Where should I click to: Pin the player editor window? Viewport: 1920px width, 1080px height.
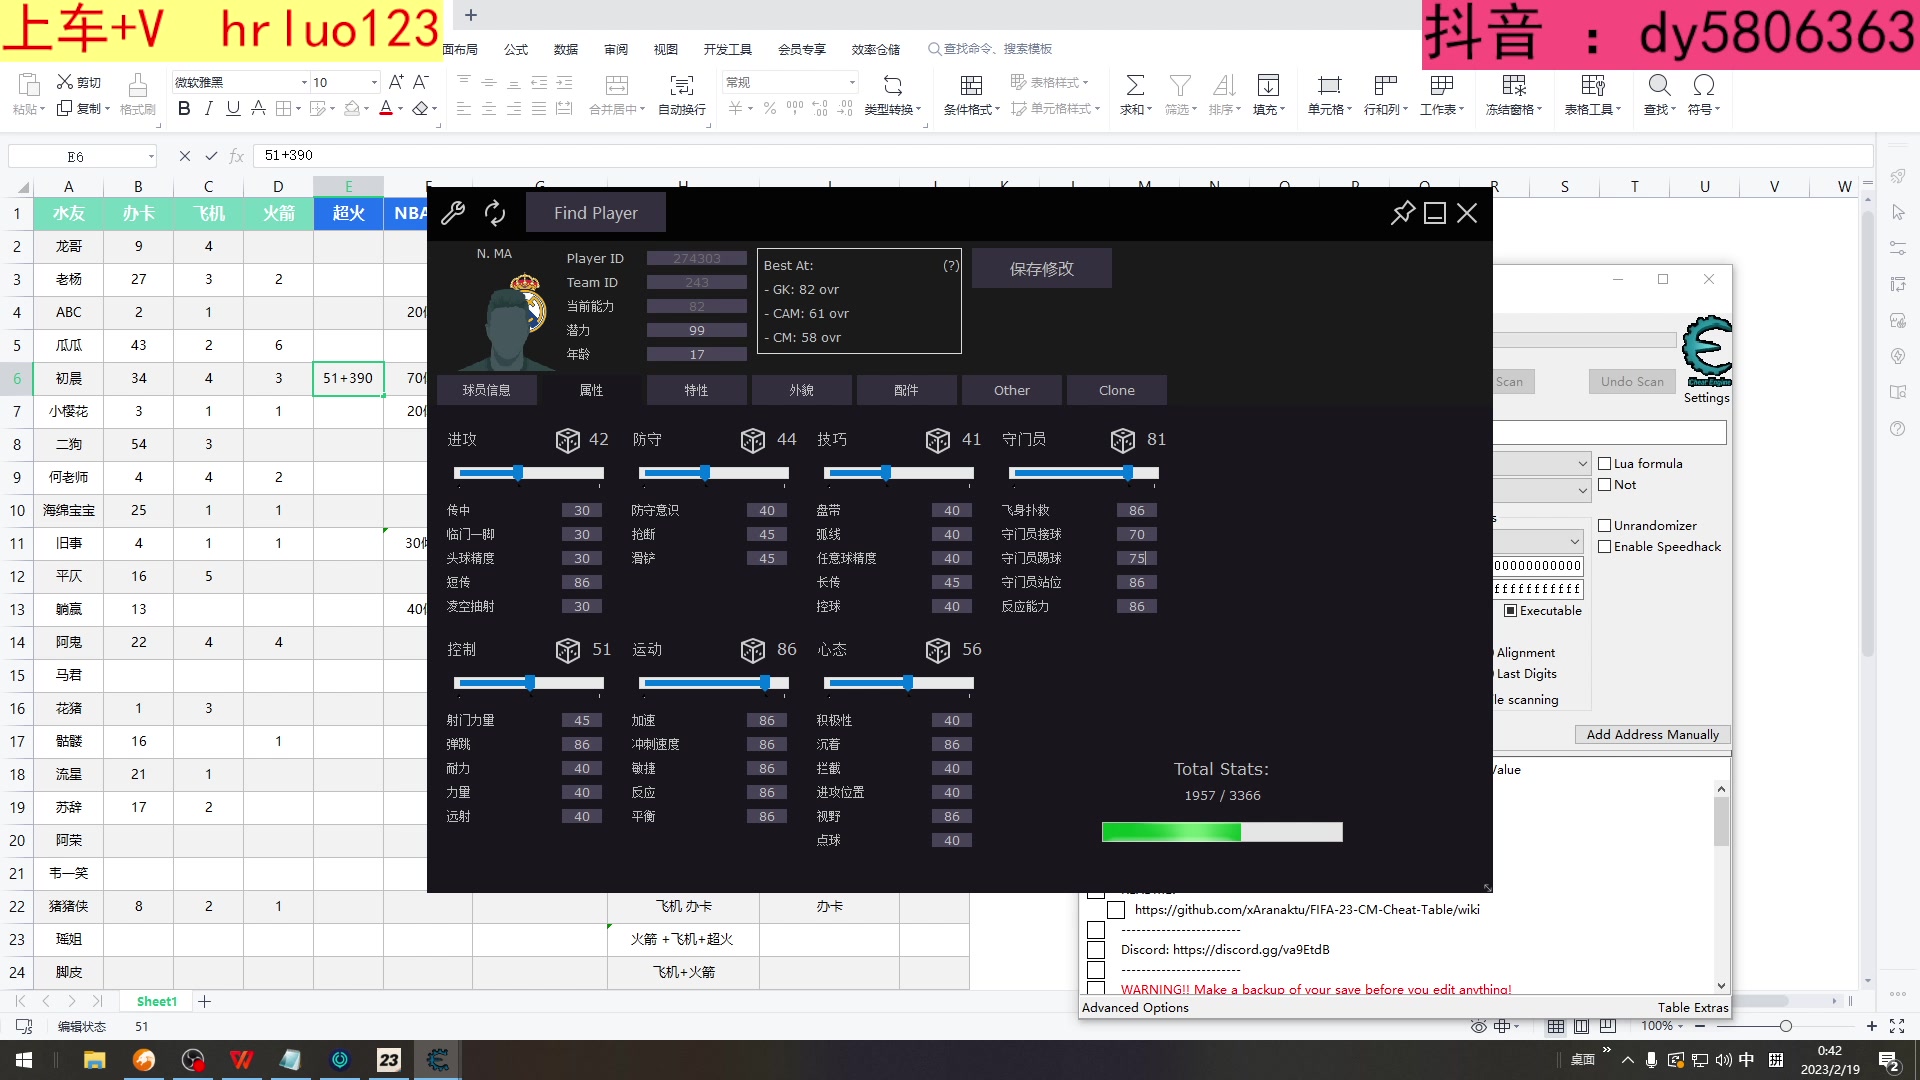tap(1403, 212)
